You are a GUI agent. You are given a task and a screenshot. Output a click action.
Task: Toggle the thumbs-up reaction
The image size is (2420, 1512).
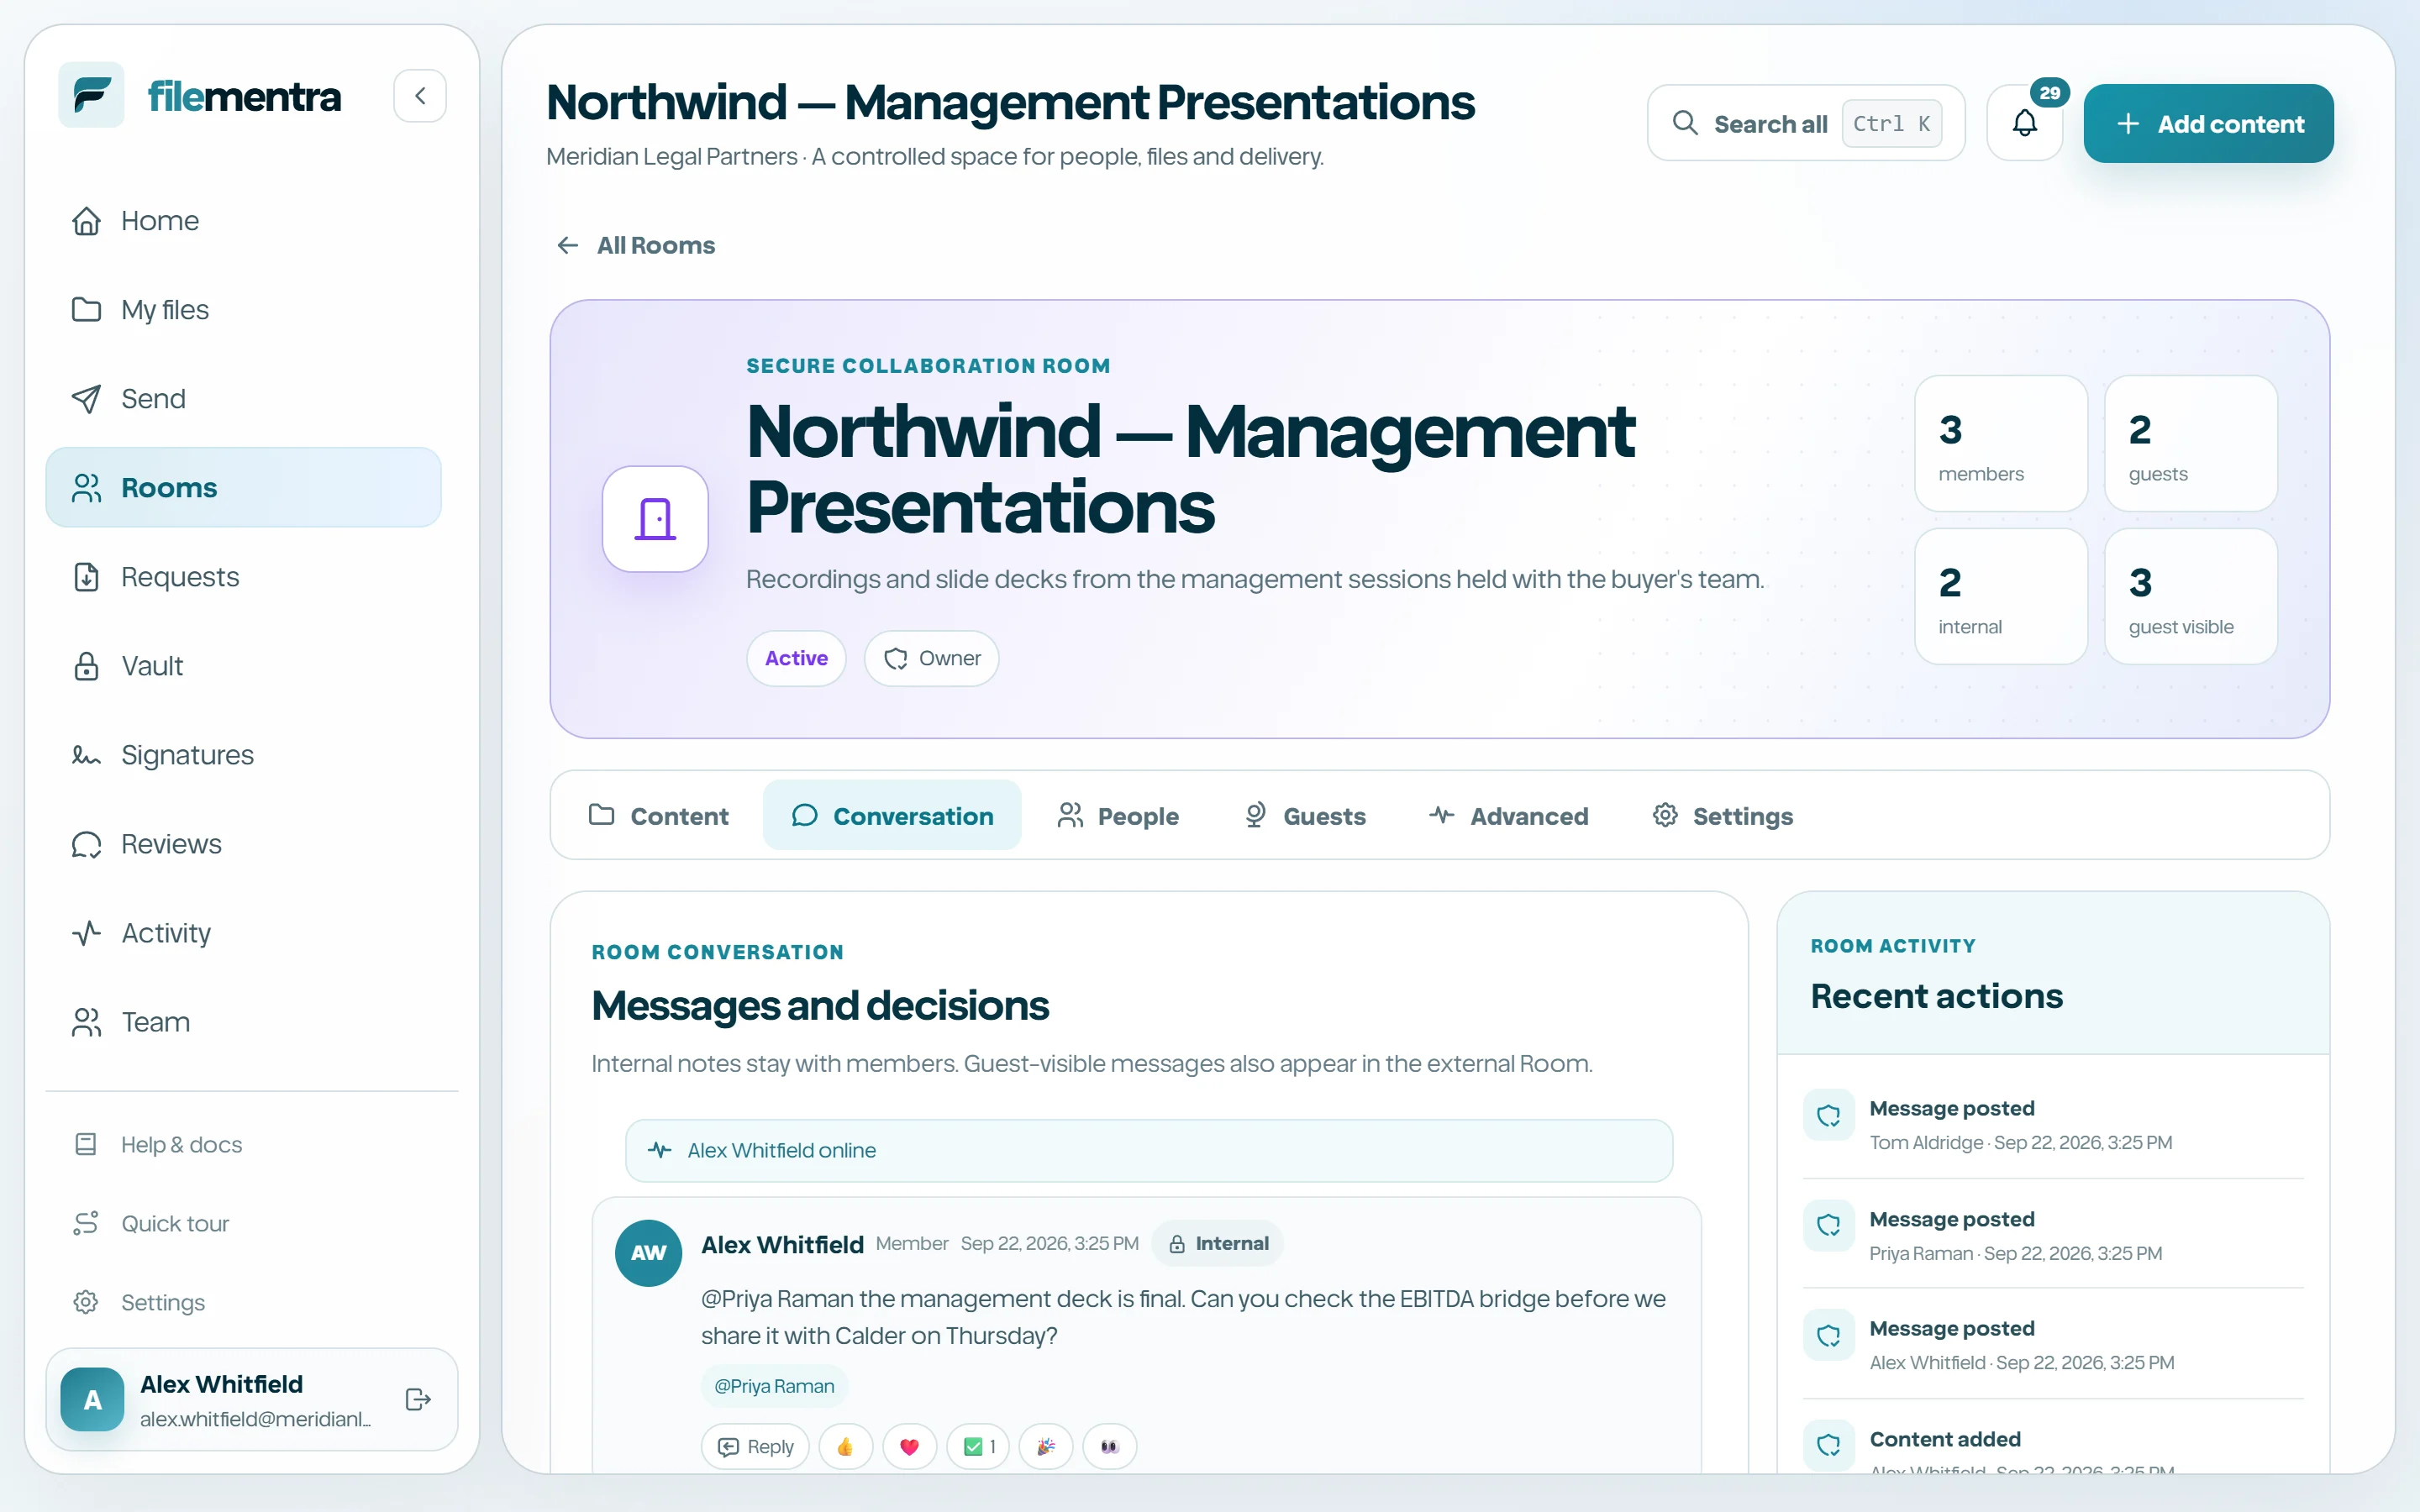[846, 1446]
